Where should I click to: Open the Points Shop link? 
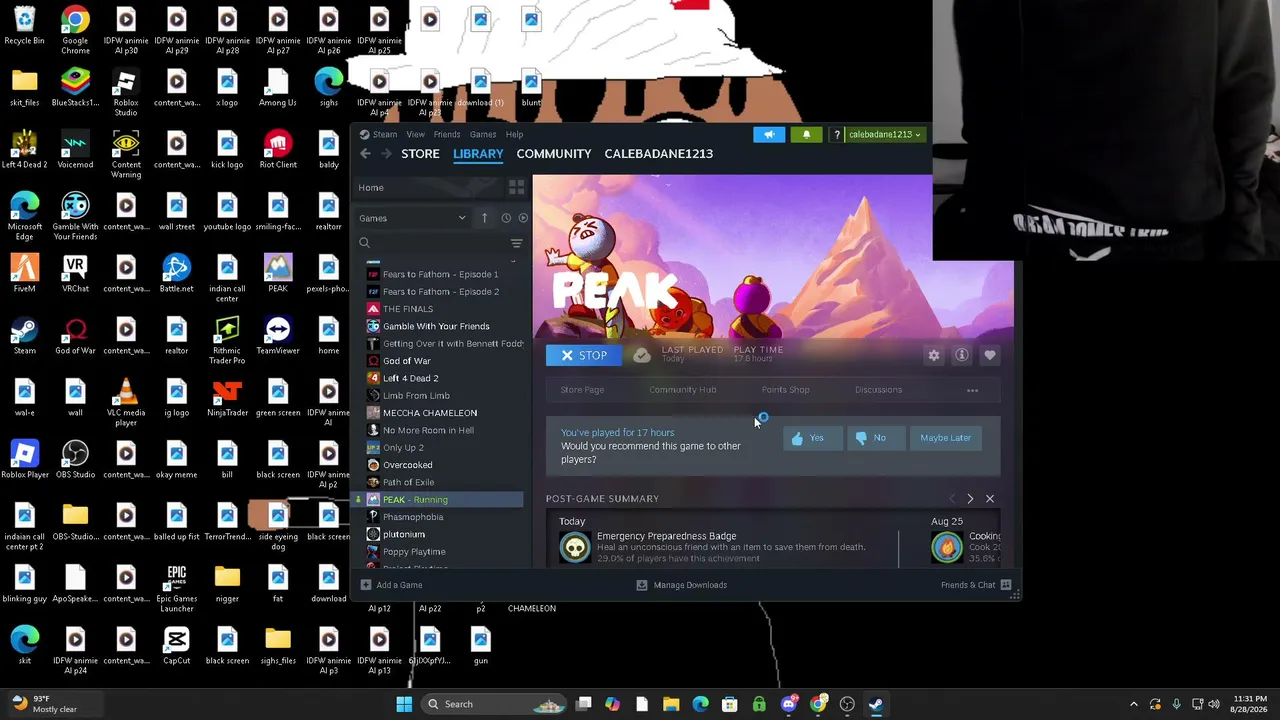pos(786,390)
